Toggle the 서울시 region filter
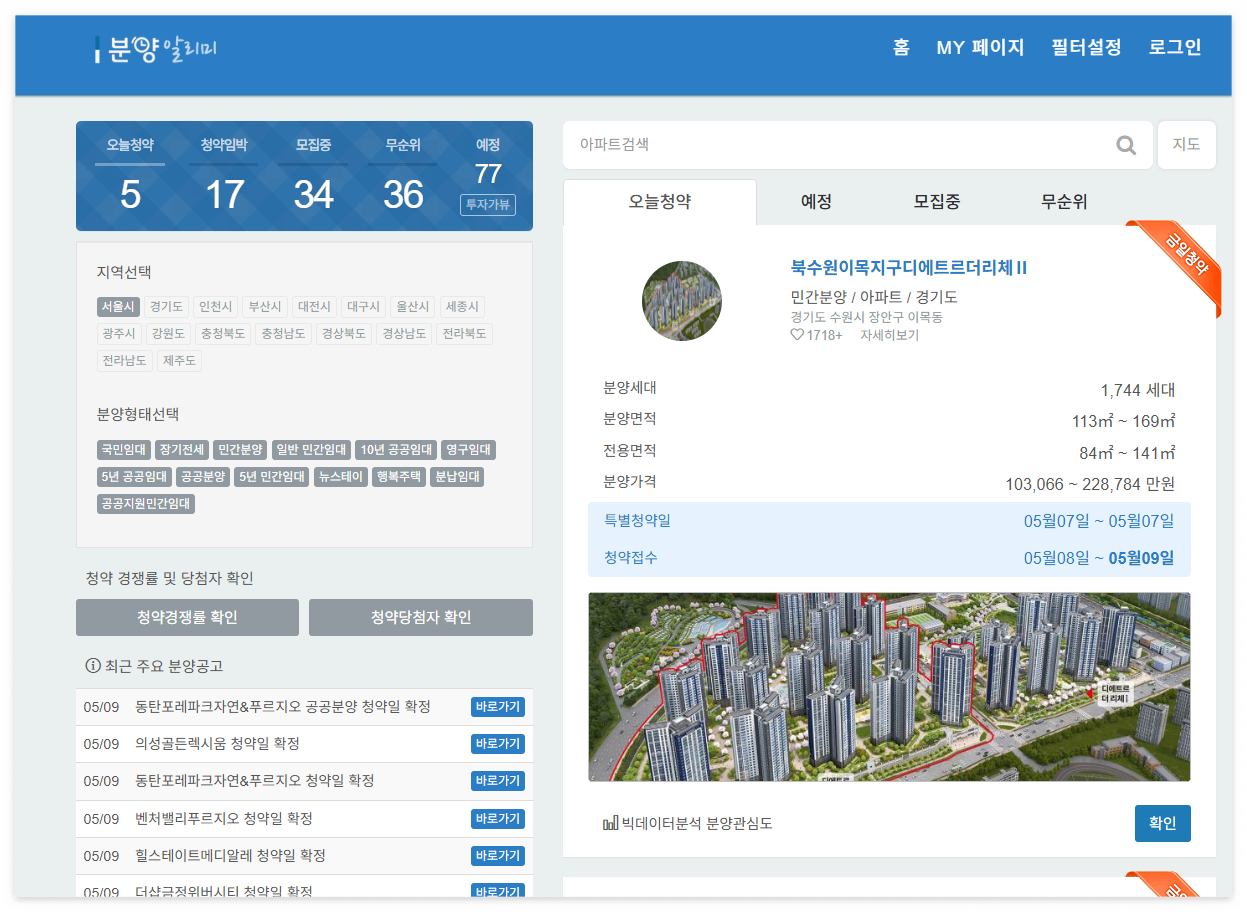This screenshot has width=1247, height=912. pyautogui.click(x=118, y=307)
